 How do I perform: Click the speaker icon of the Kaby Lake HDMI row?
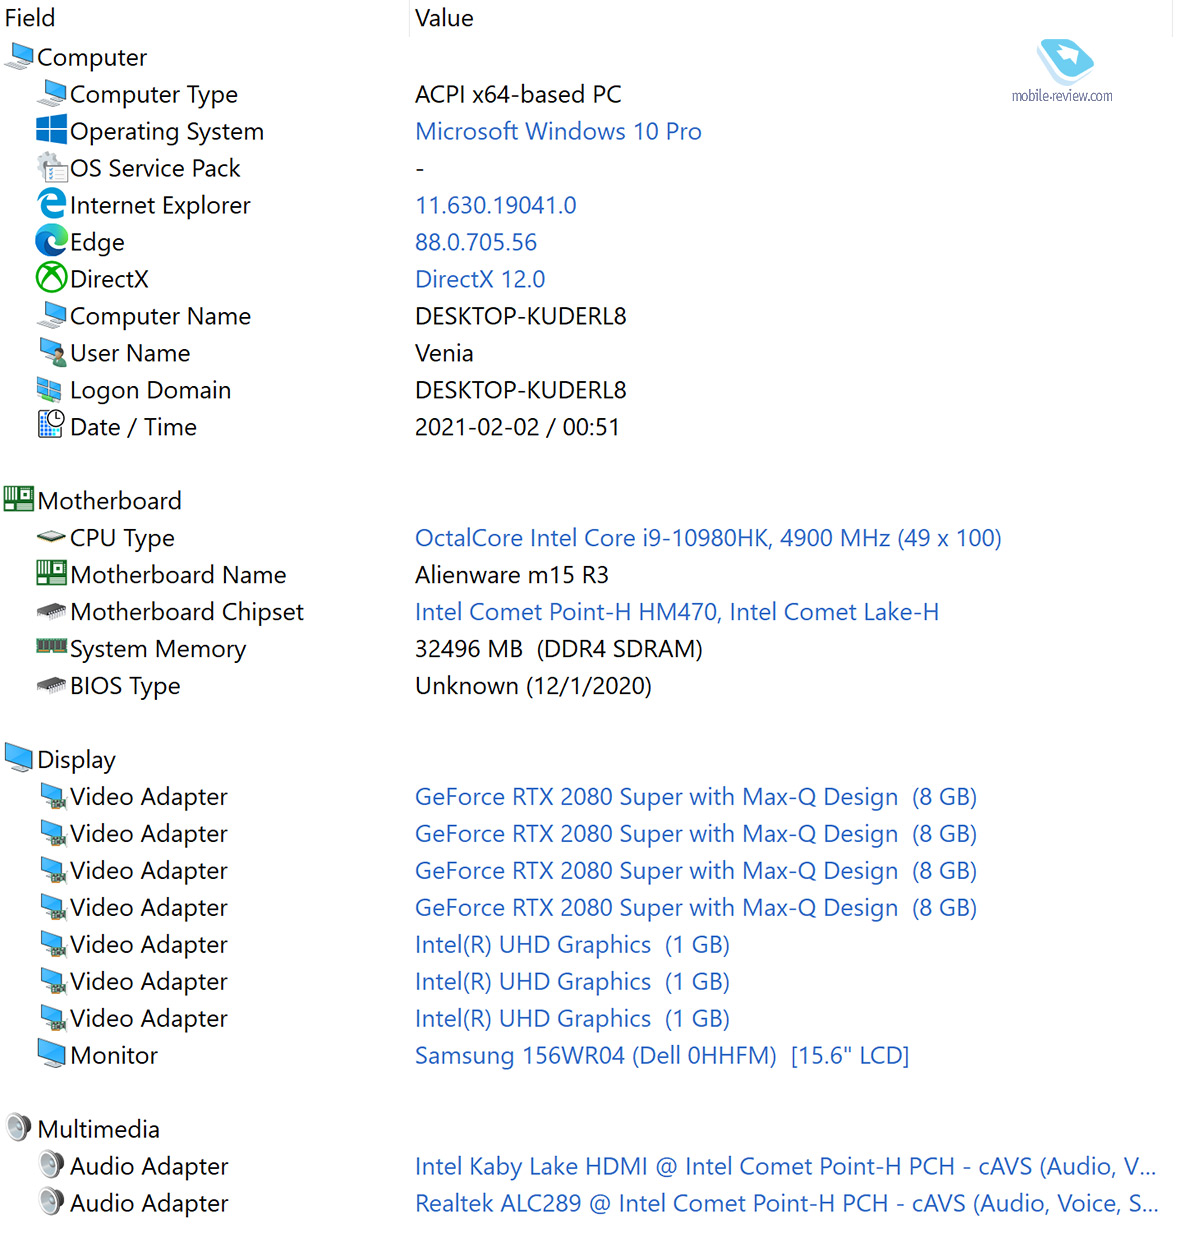52,1164
